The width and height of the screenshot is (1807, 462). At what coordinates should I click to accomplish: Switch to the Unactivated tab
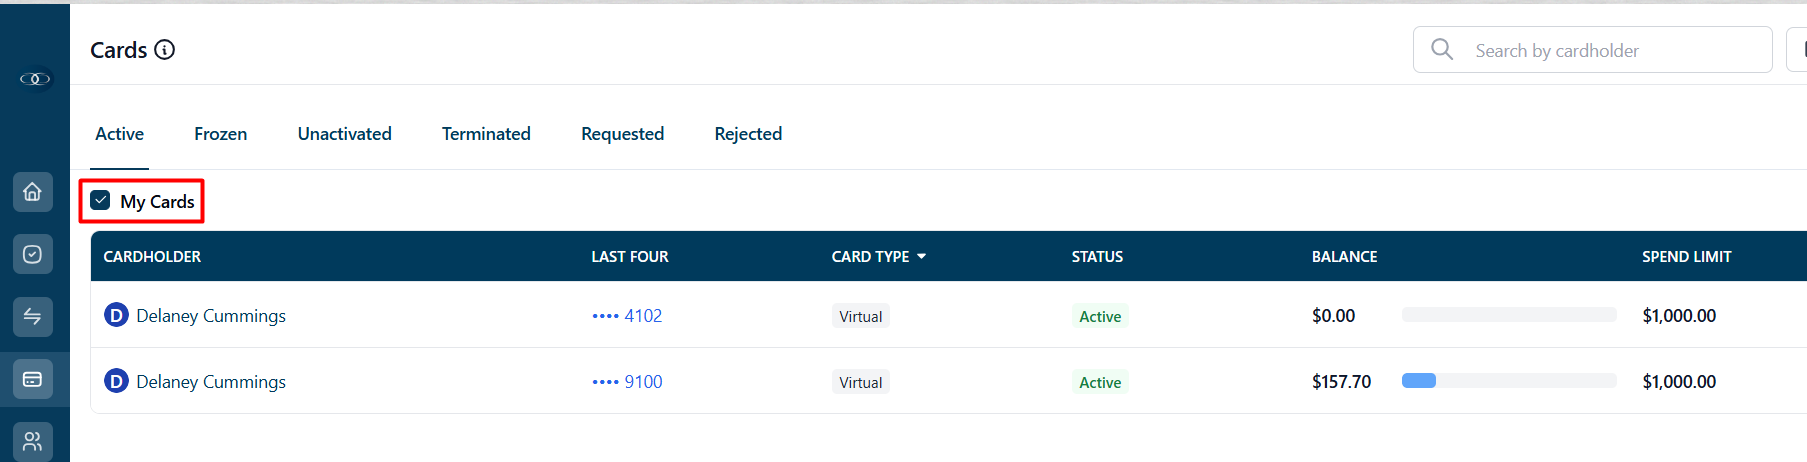345,134
